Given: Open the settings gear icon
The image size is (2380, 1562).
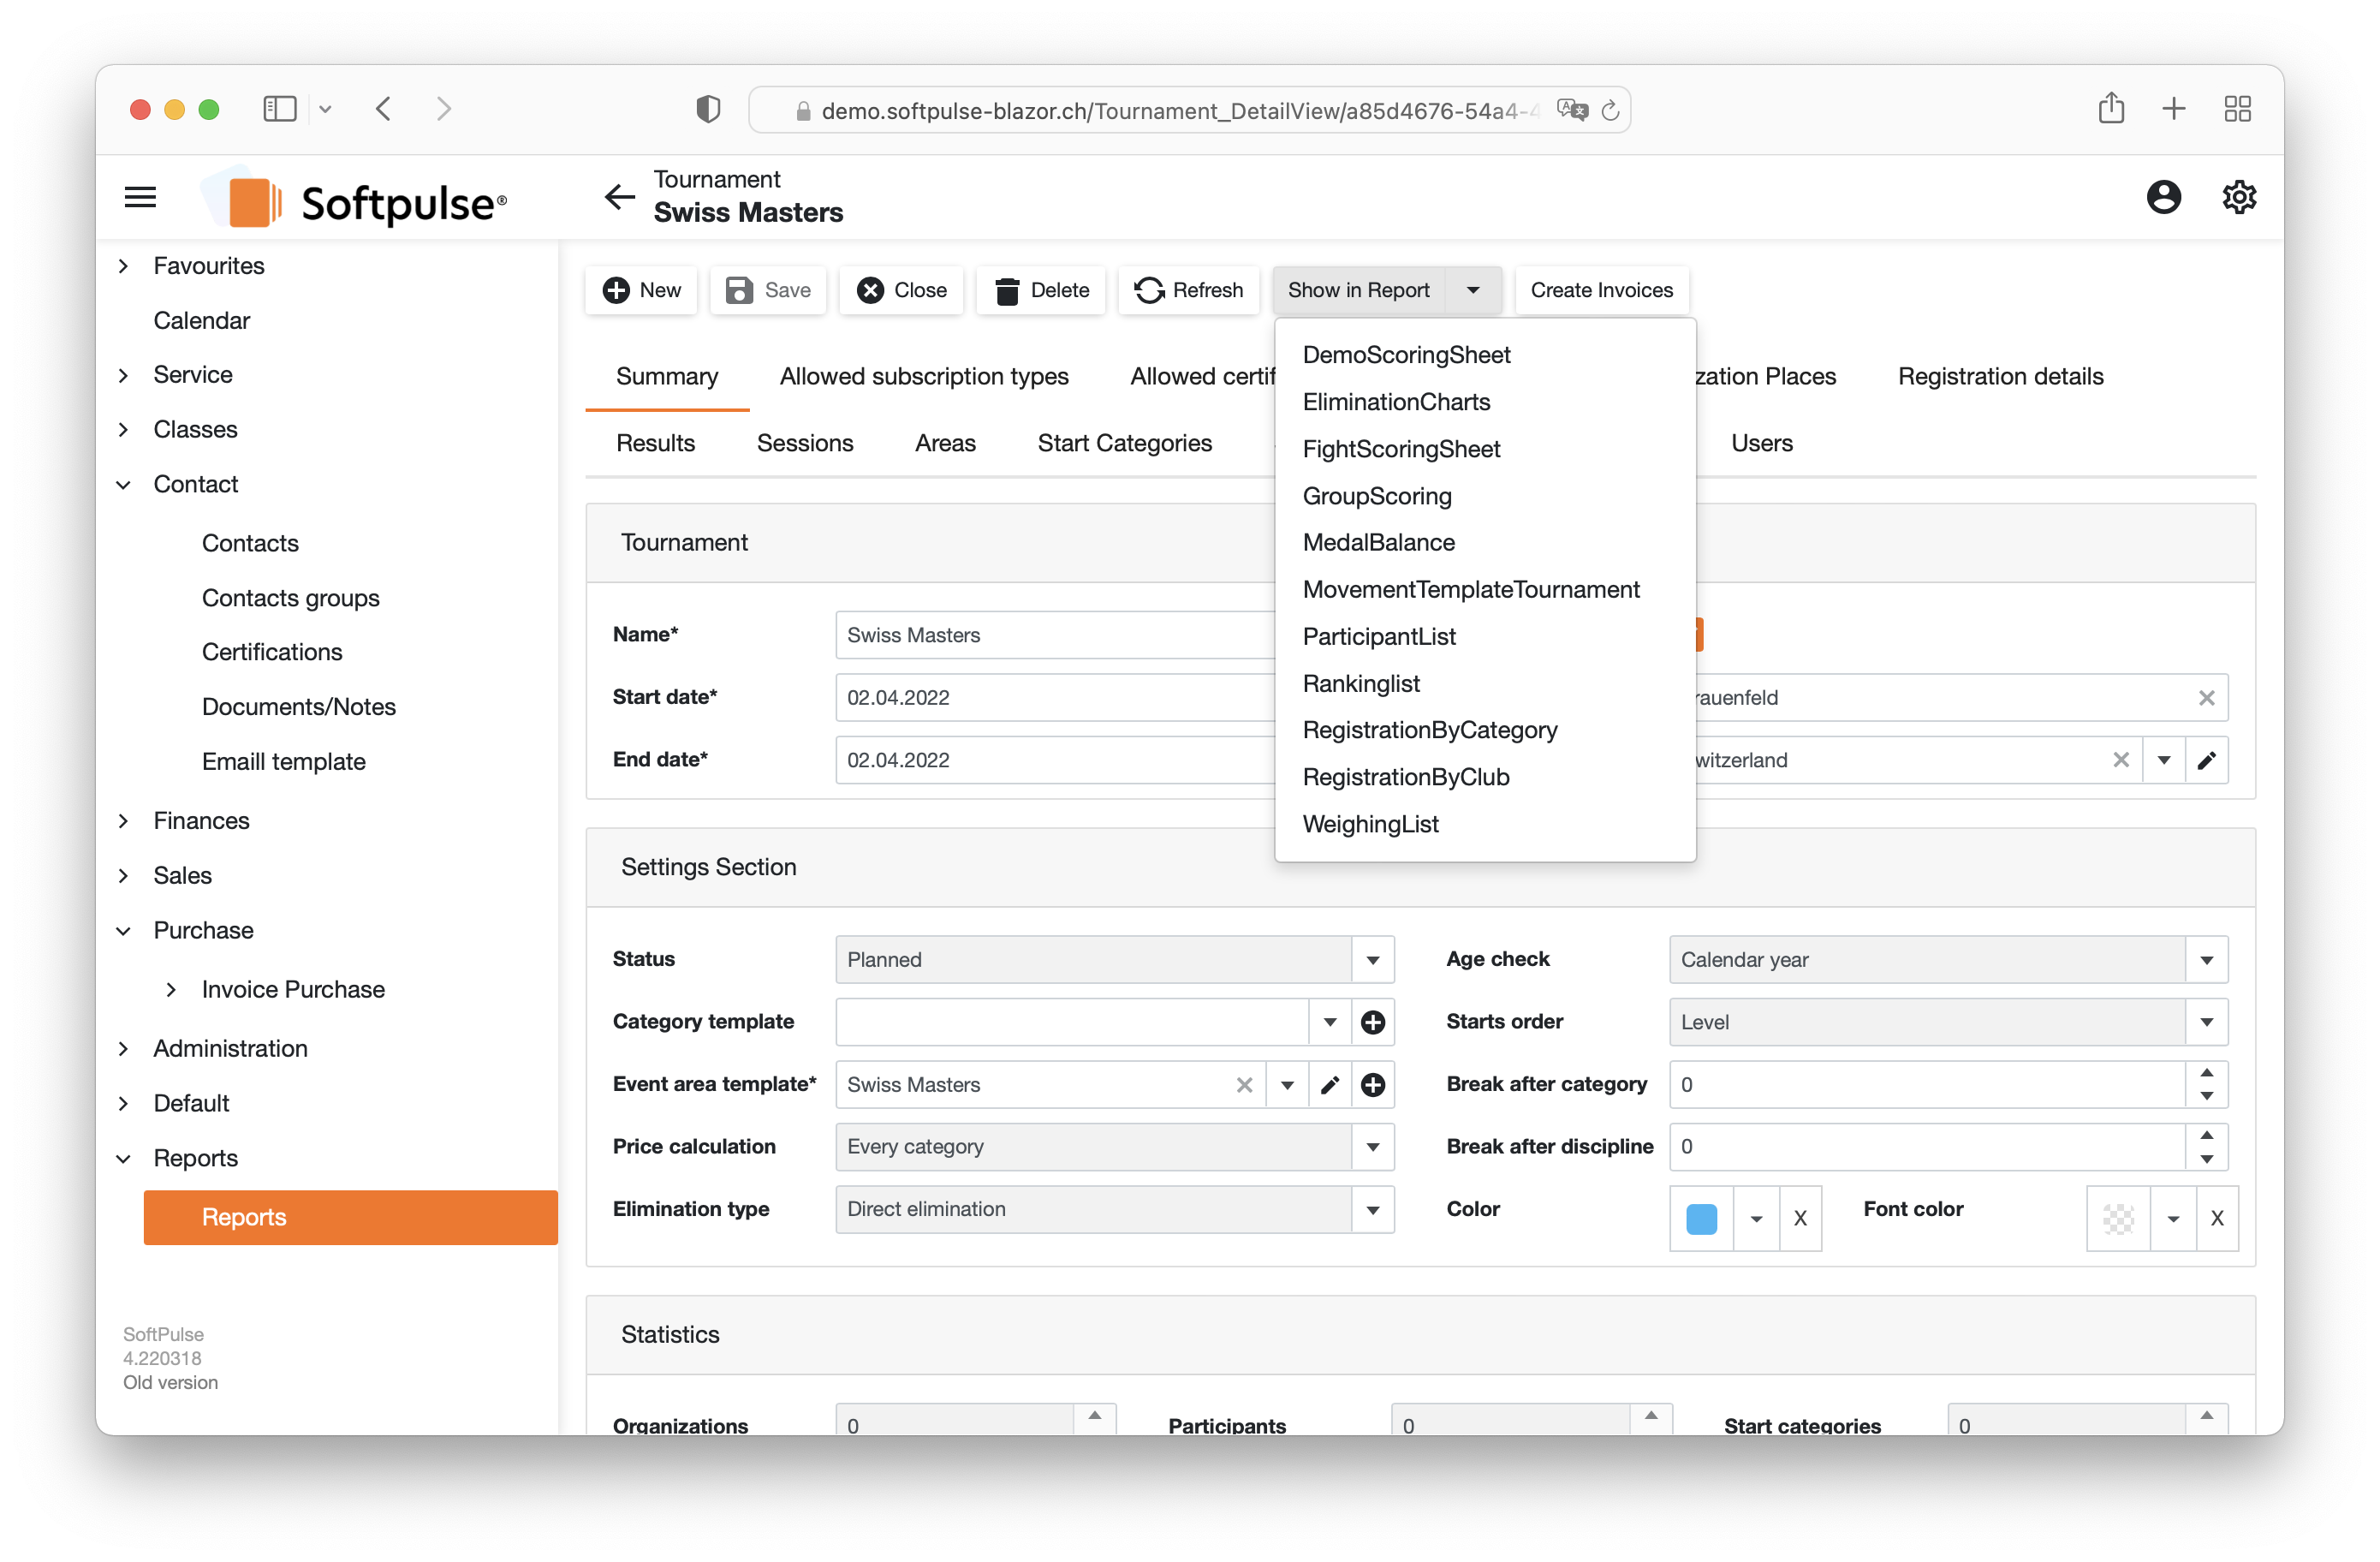Looking at the screenshot, I should pos(2238,197).
